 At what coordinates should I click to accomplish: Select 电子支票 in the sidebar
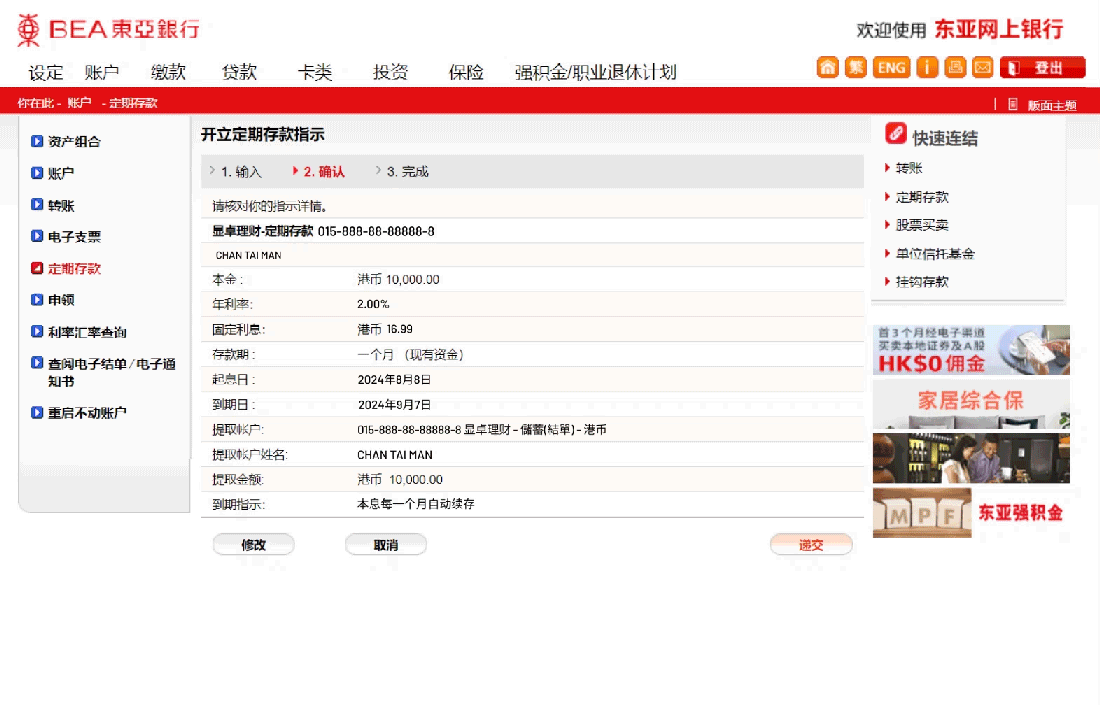pos(74,237)
